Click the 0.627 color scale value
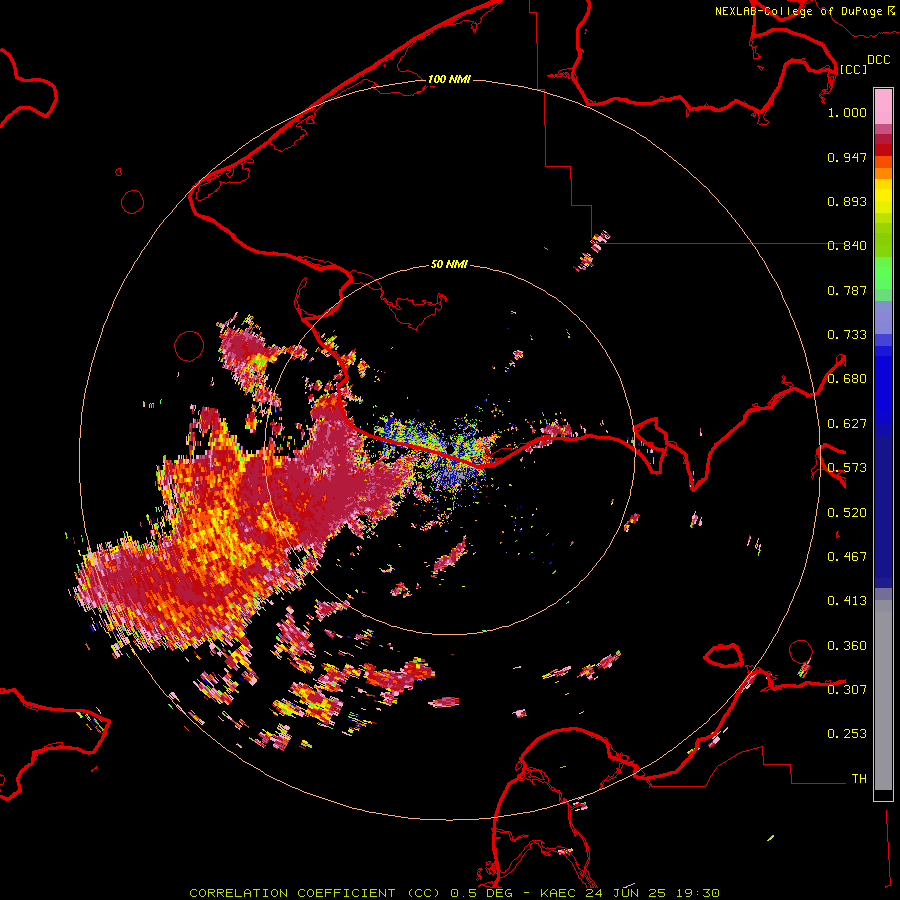 [847, 424]
